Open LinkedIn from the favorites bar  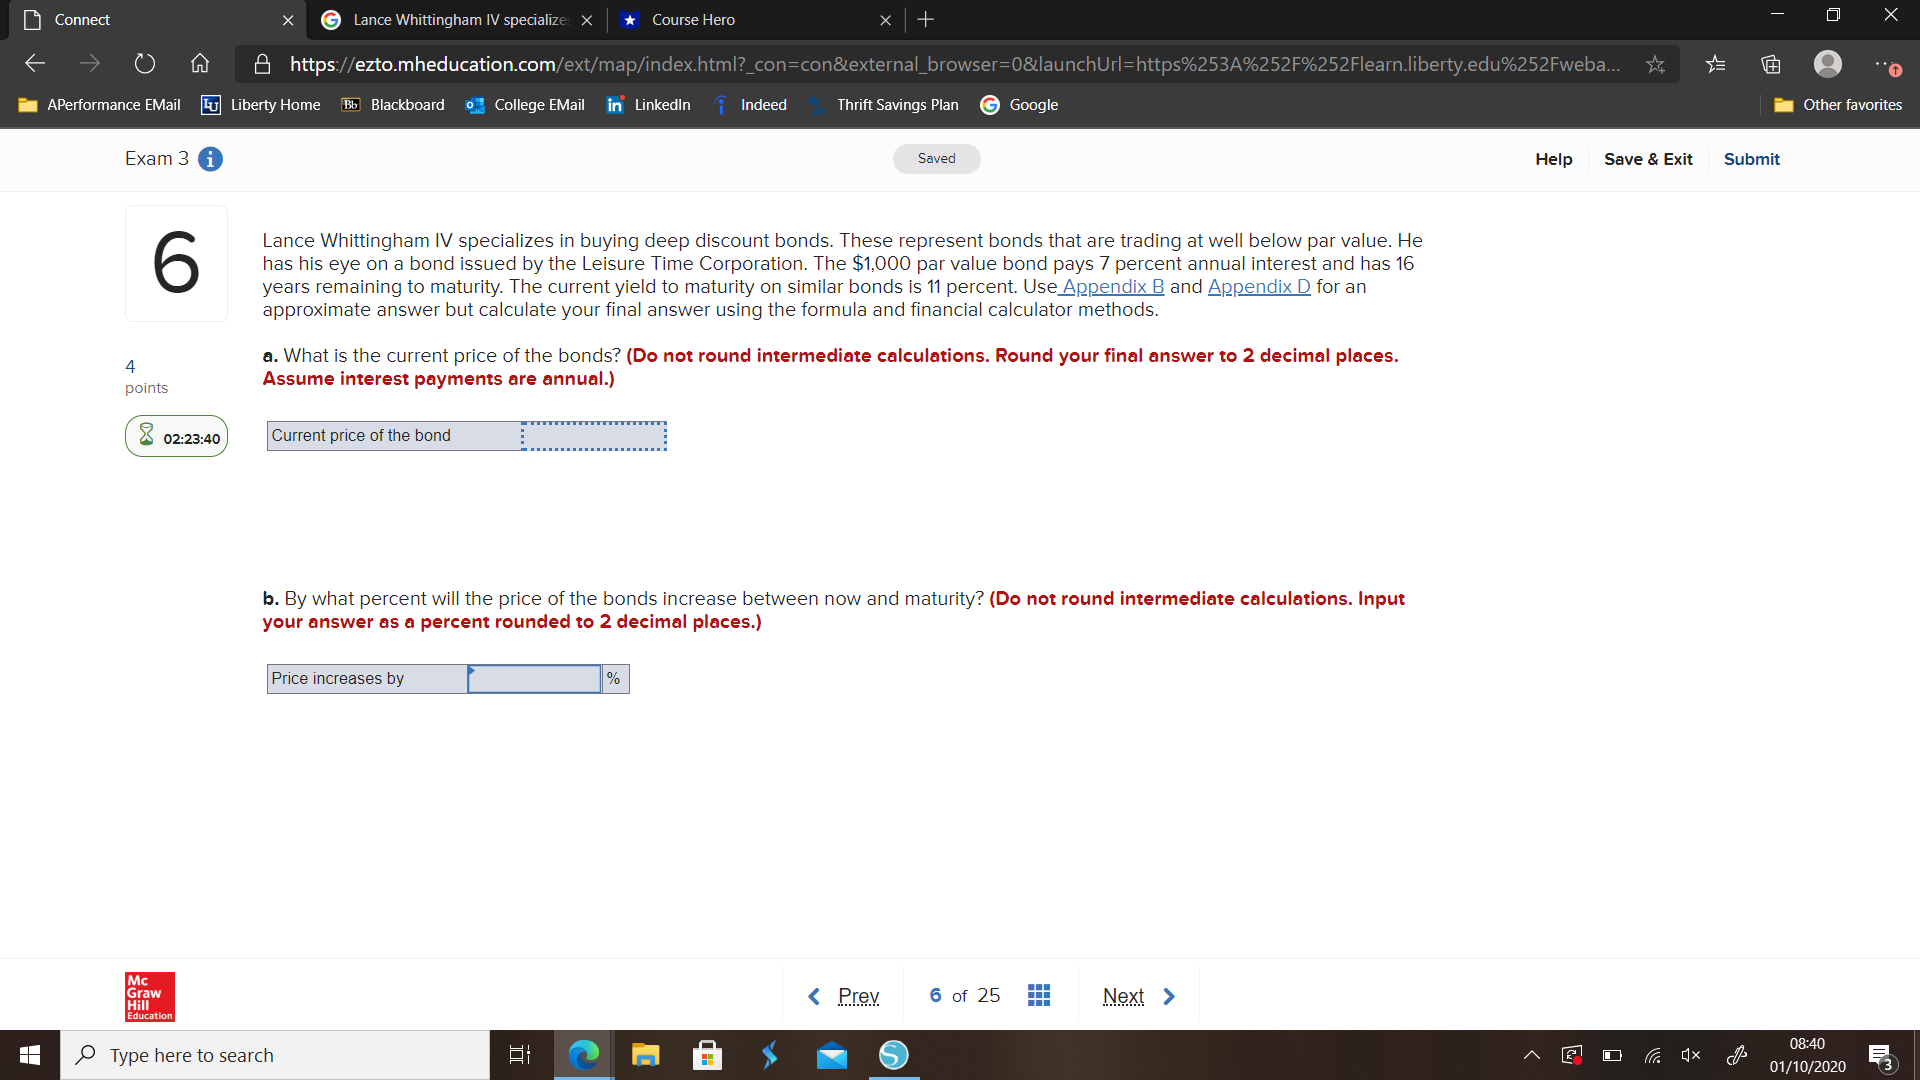pyautogui.click(x=648, y=104)
